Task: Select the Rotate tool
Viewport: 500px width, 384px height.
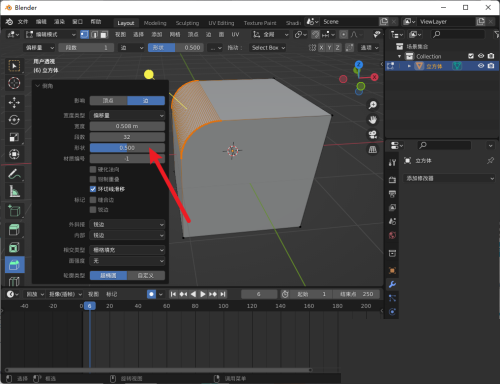Action: [14, 120]
